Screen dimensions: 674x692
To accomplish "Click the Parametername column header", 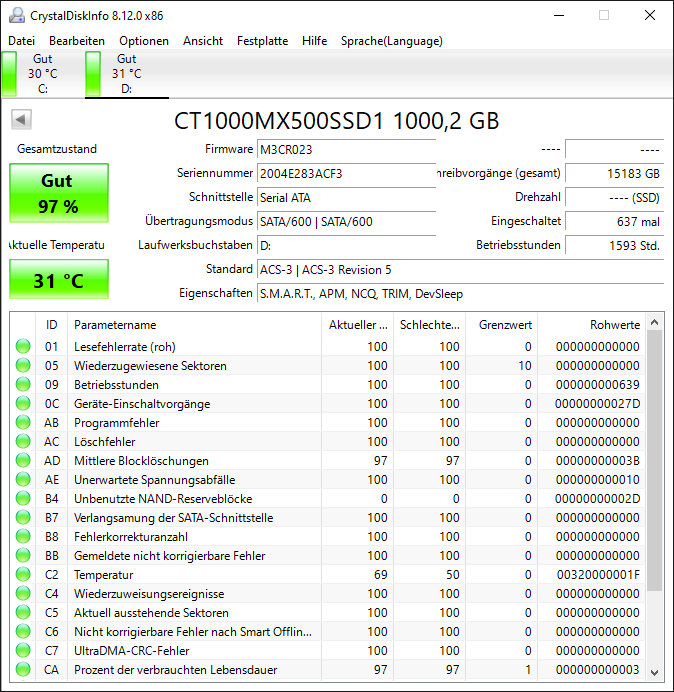I will tap(194, 325).
